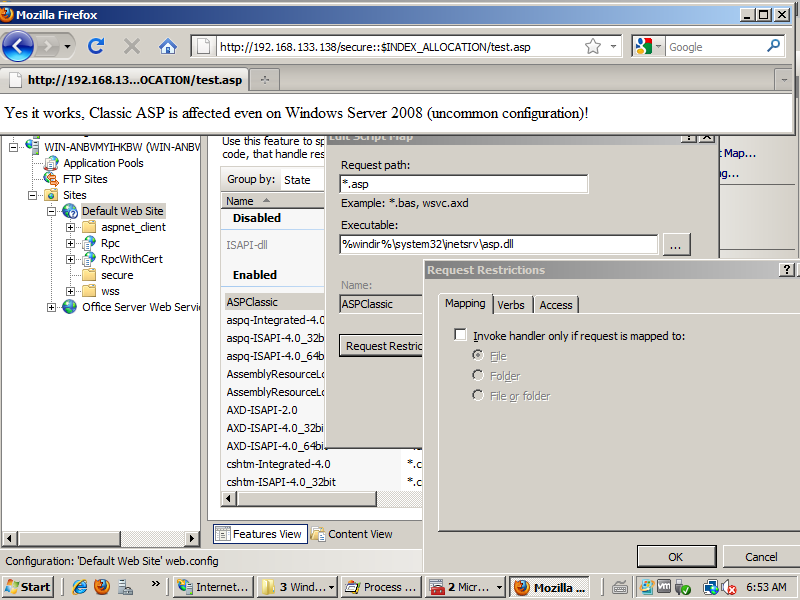
Task: Click the Application Pools icon in tree
Action: (52, 163)
